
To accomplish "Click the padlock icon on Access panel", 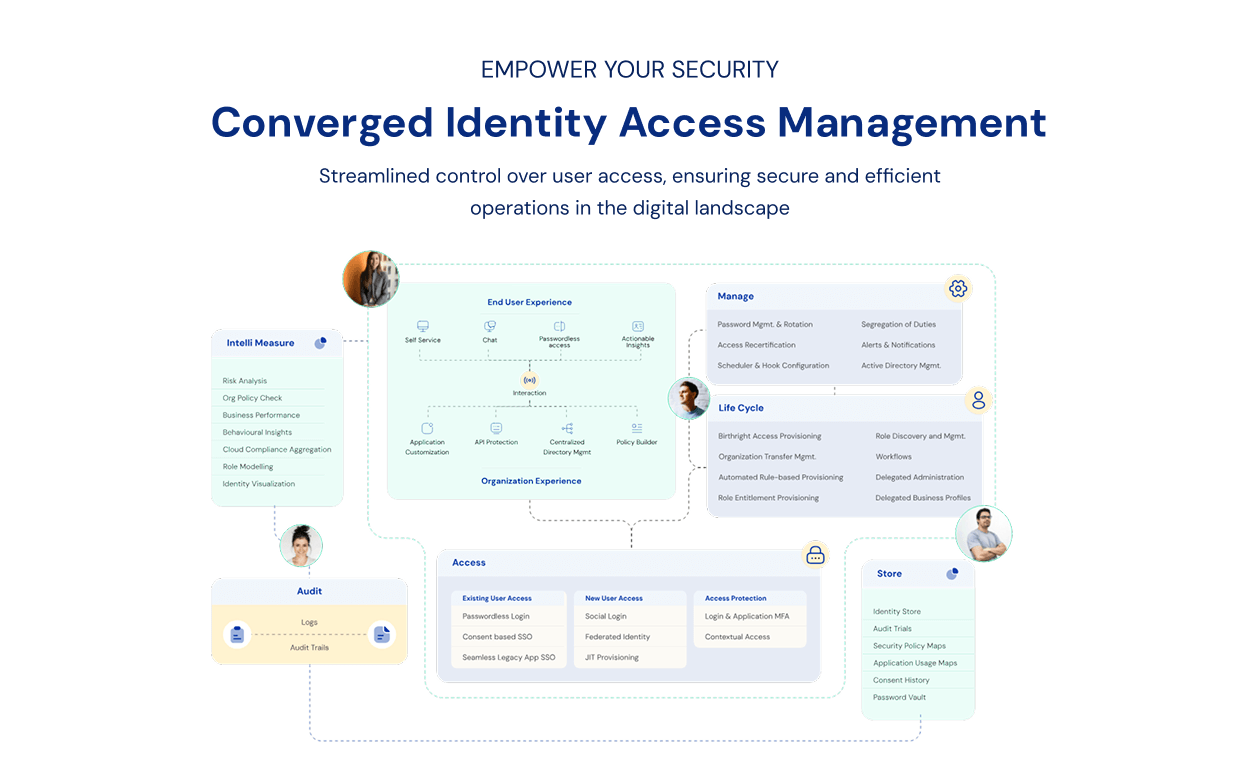I will [816, 555].
